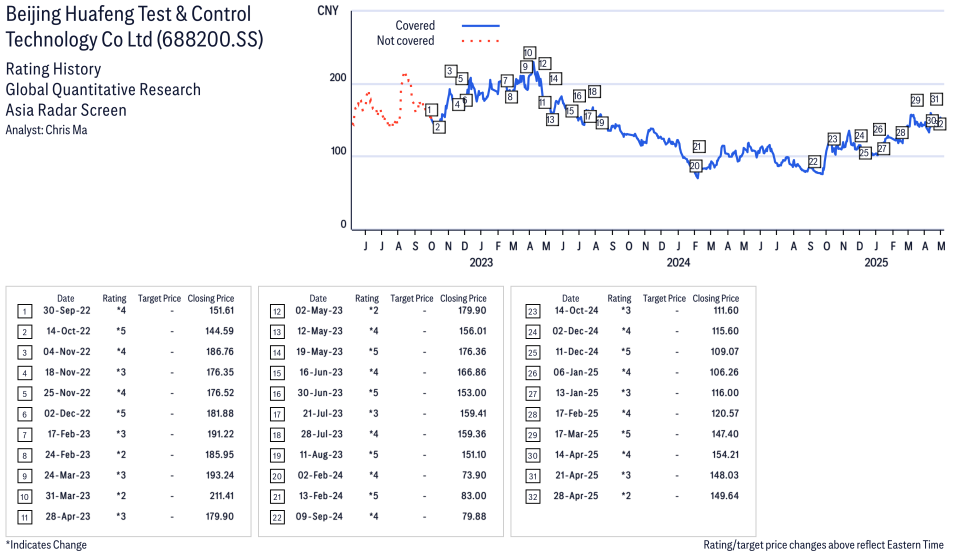This screenshot has height=551, width=955.
Task: Click closing price 211.41
Action: [x=221, y=496]
